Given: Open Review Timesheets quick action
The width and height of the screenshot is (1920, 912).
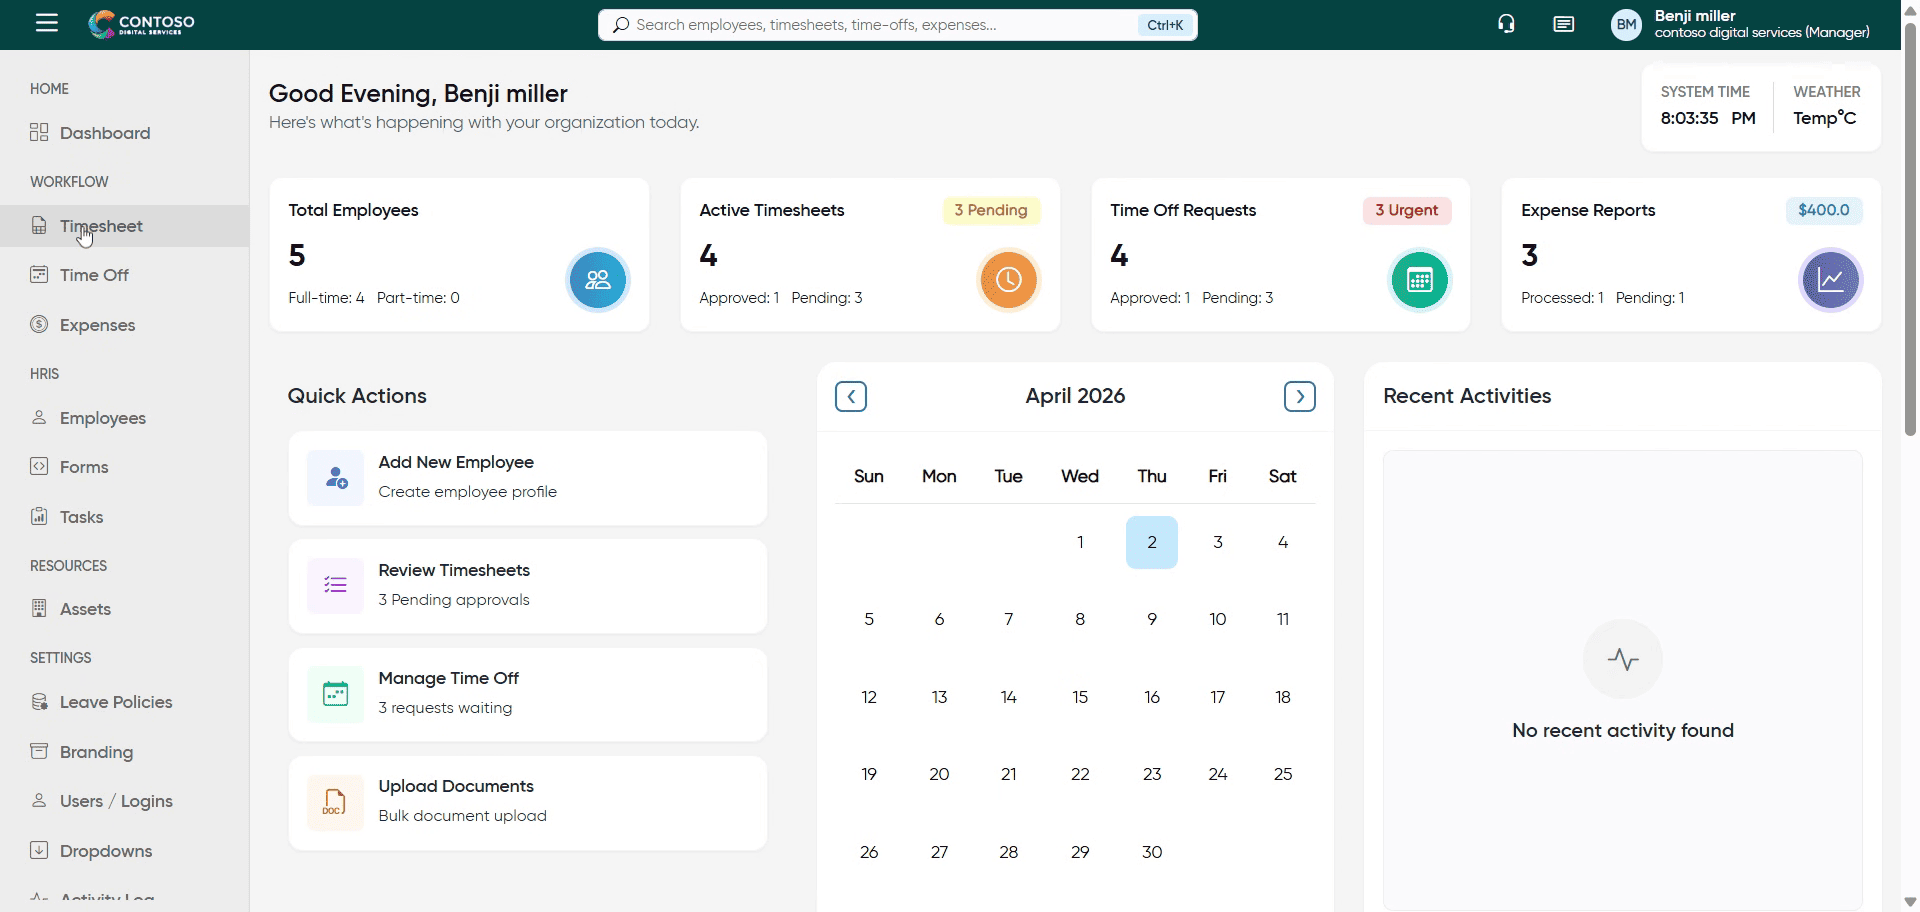Looking at the screenshot, I should pyautogui.click(x=527, y=586).
